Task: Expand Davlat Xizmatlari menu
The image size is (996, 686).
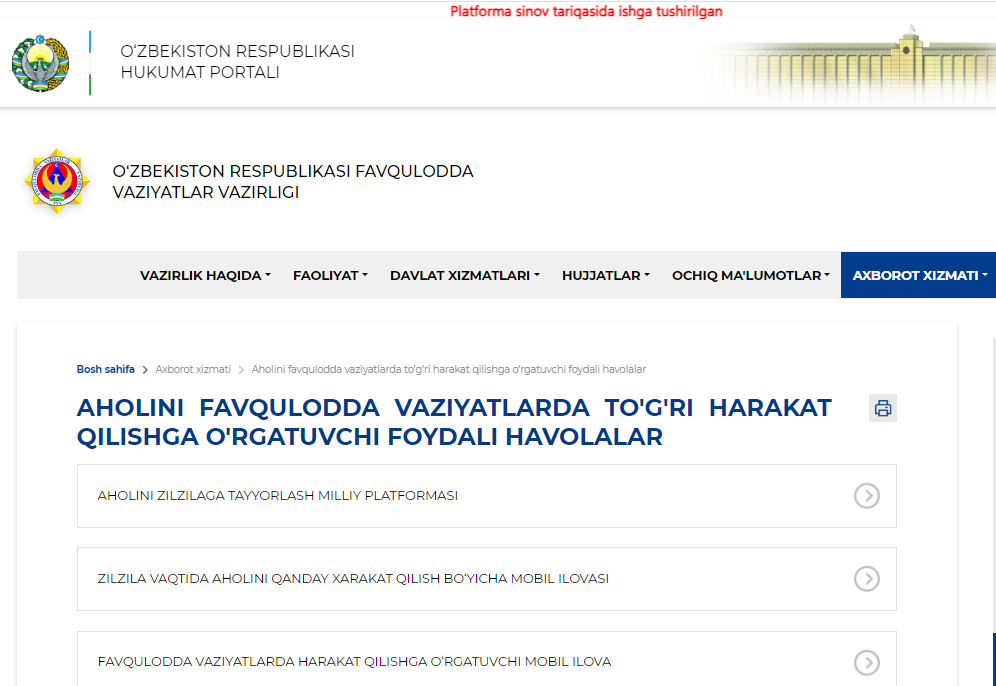Action: 464,275
